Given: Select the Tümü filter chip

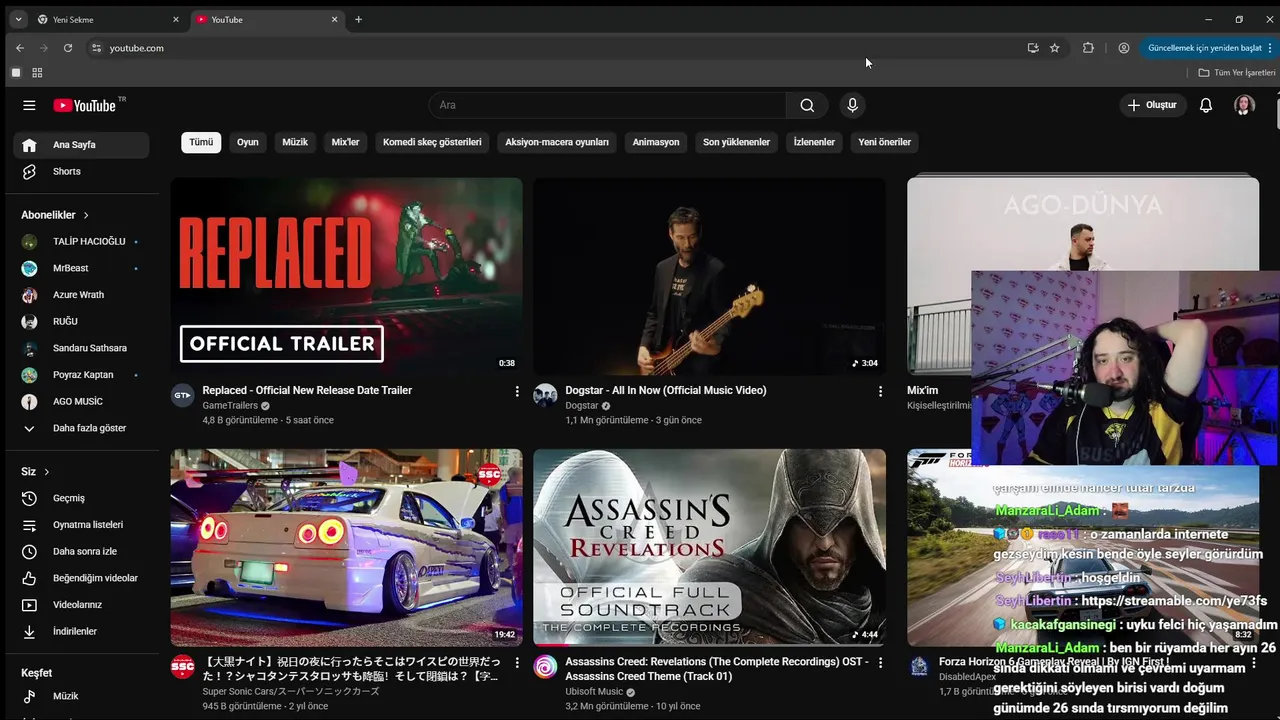Looking at the screenshot, I should click(201, 142).
